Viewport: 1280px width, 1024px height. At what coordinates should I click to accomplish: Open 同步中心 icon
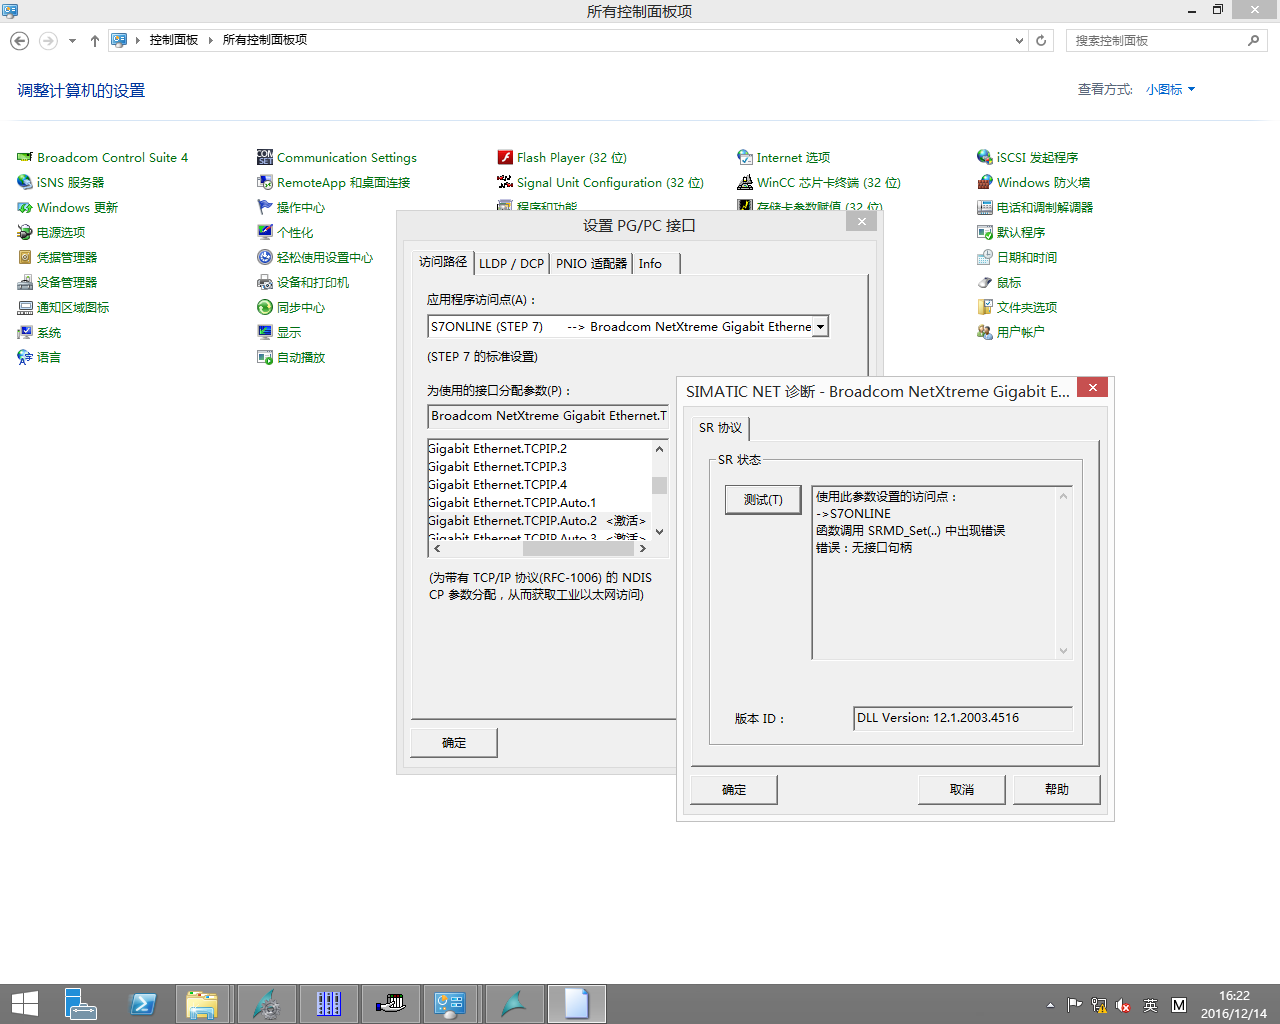coord(265,308)
